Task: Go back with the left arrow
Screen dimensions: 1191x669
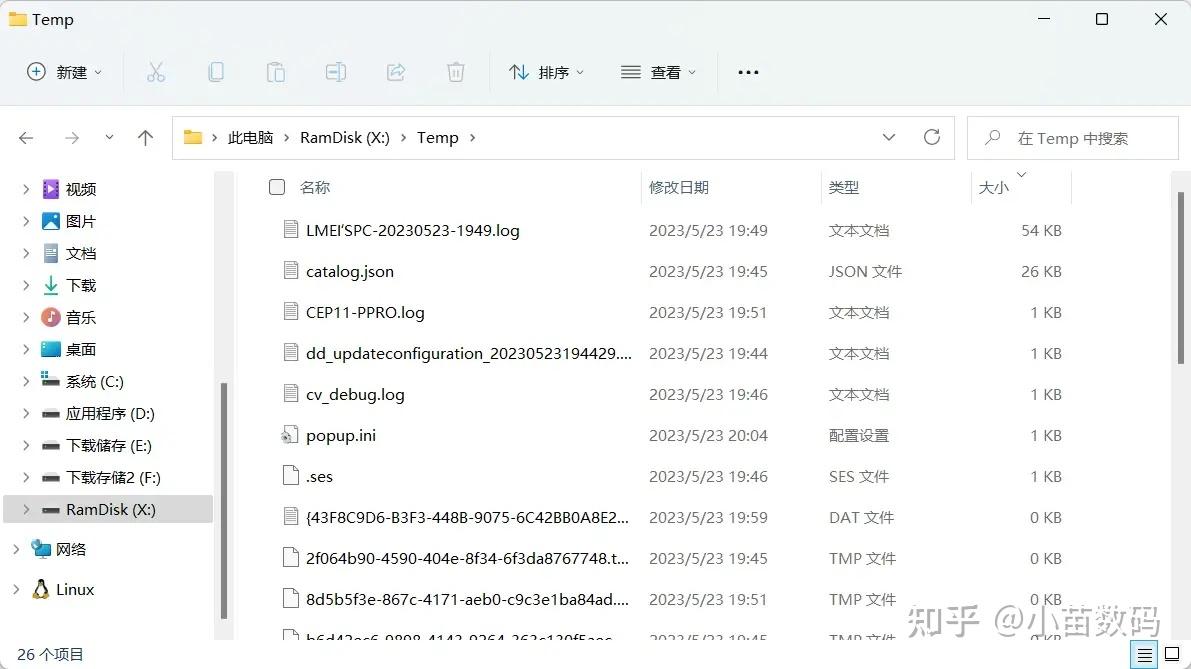Action: click(x=27, y=137)
